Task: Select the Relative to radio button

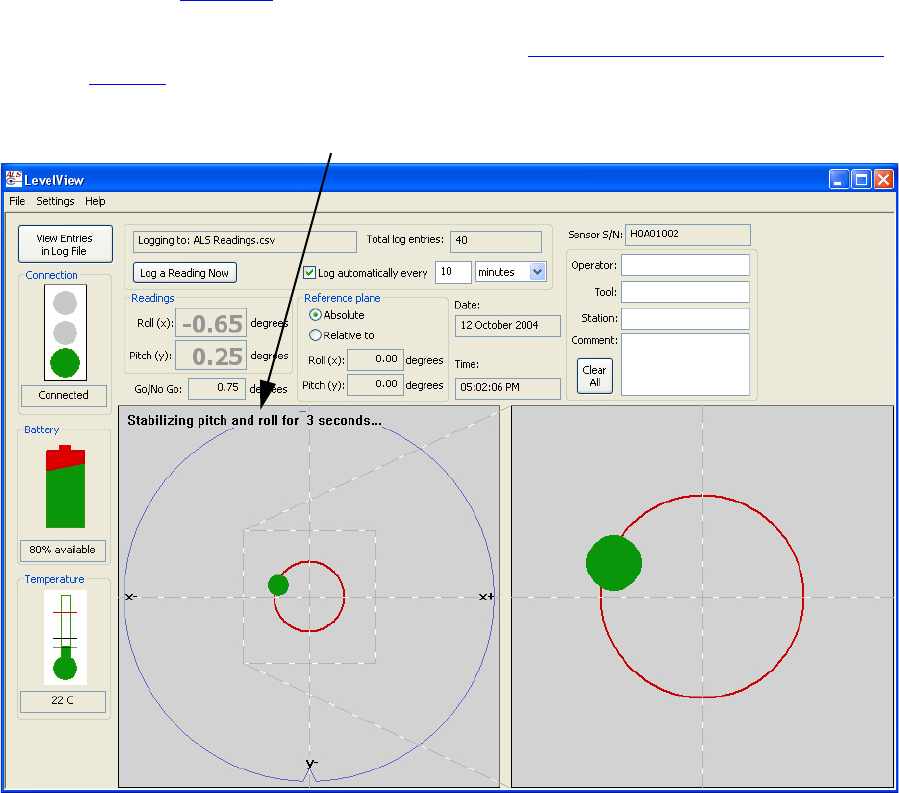Action: coord(316,335)
